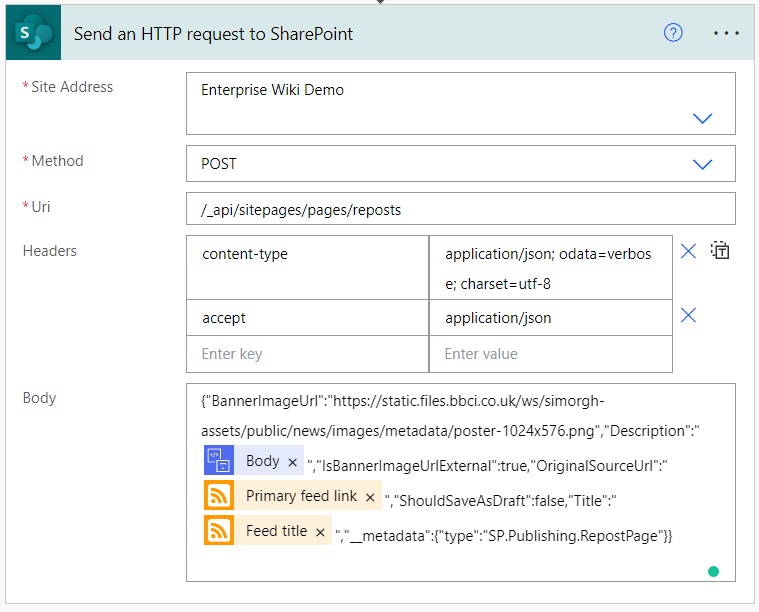
Task: Delete the accept header row
Action: point(688,315)
